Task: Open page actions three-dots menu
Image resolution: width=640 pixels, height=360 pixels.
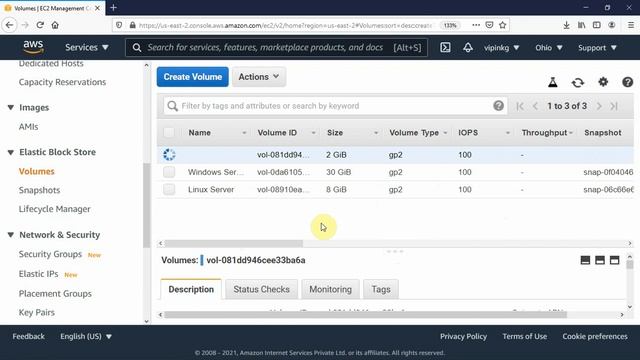Action: (x=476, y=25)
